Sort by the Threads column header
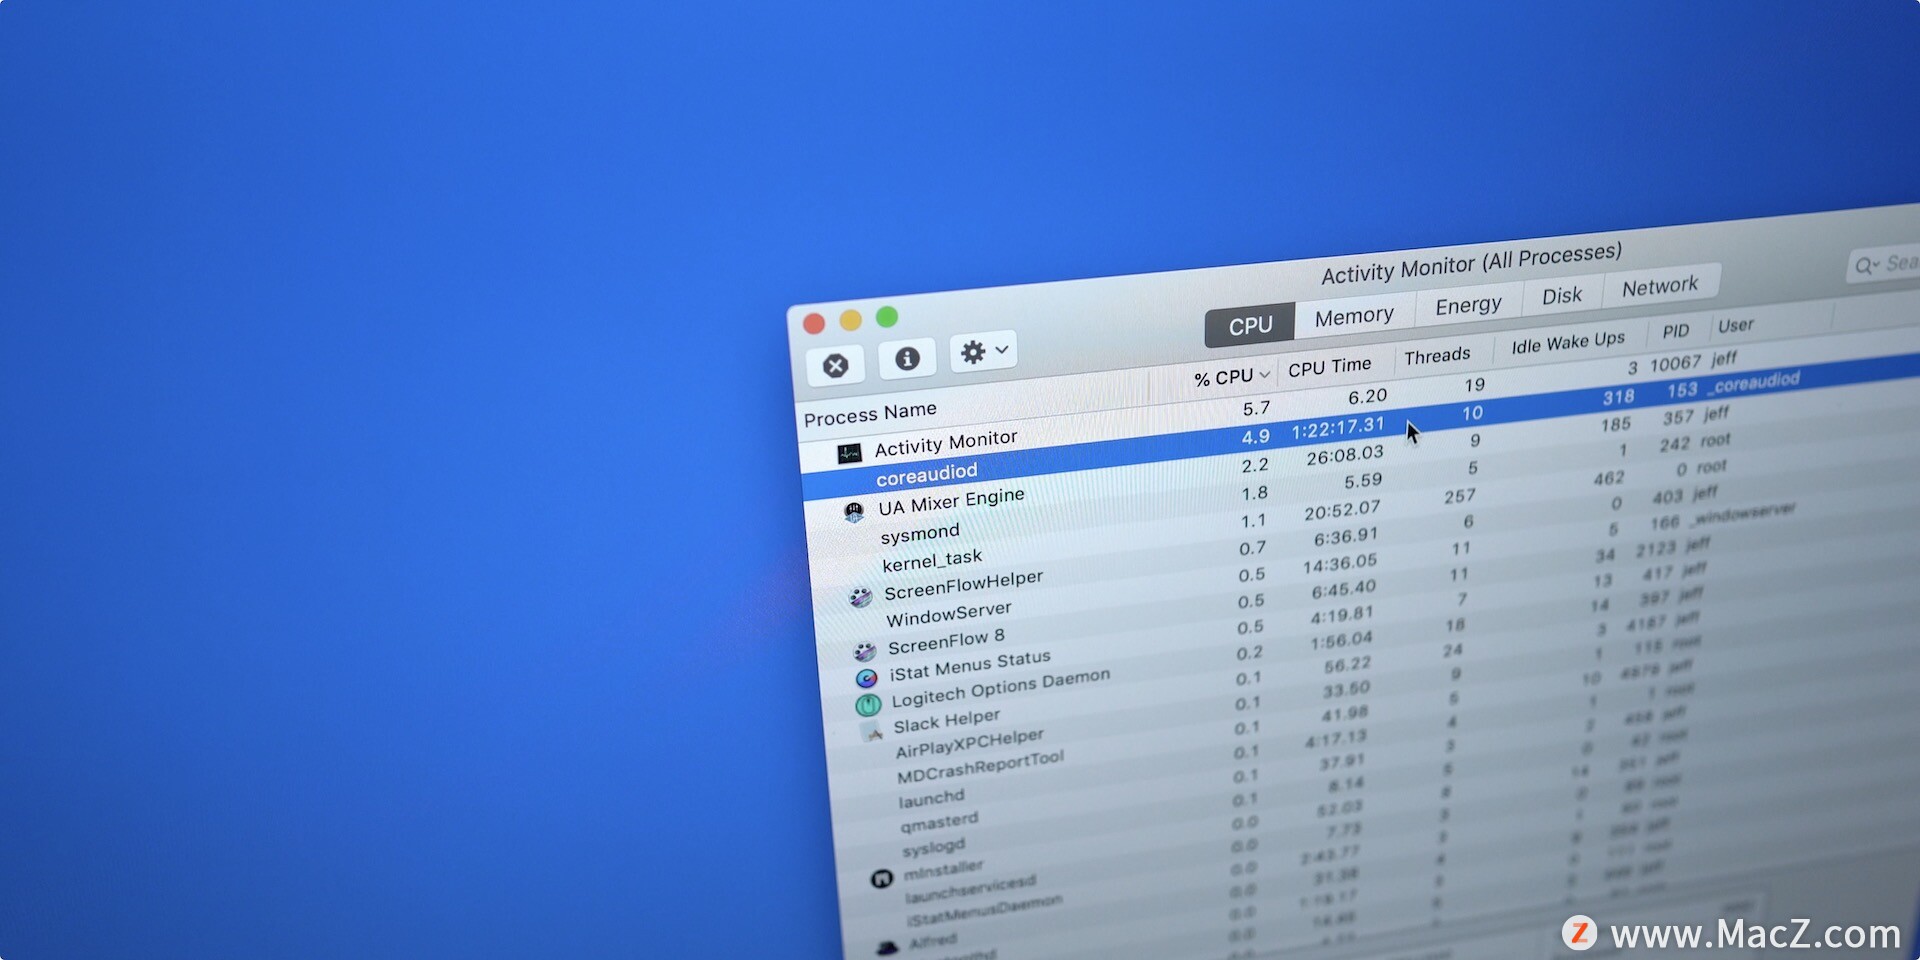The width and height of the screenshot is (1920, 960). click(x=1437, y=356)
